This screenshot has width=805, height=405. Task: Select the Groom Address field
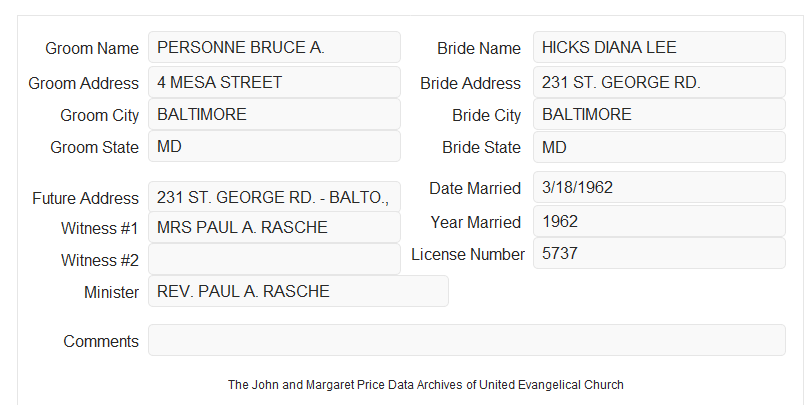(x=274, y=82)
